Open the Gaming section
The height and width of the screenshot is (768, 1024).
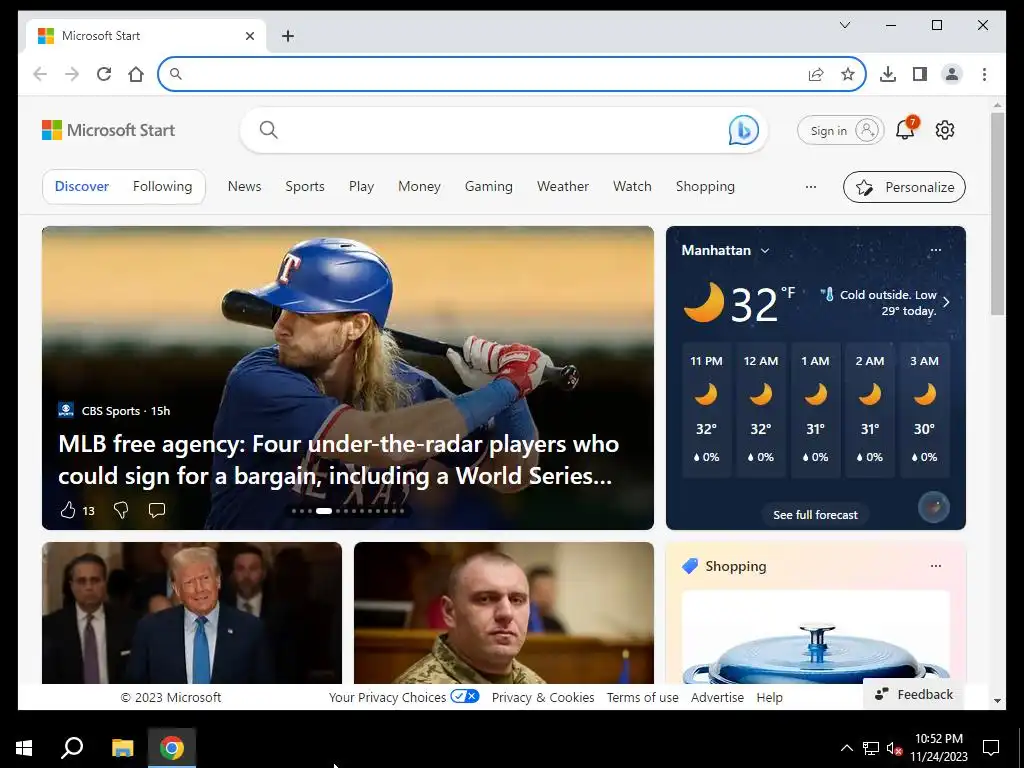[488, 187]
